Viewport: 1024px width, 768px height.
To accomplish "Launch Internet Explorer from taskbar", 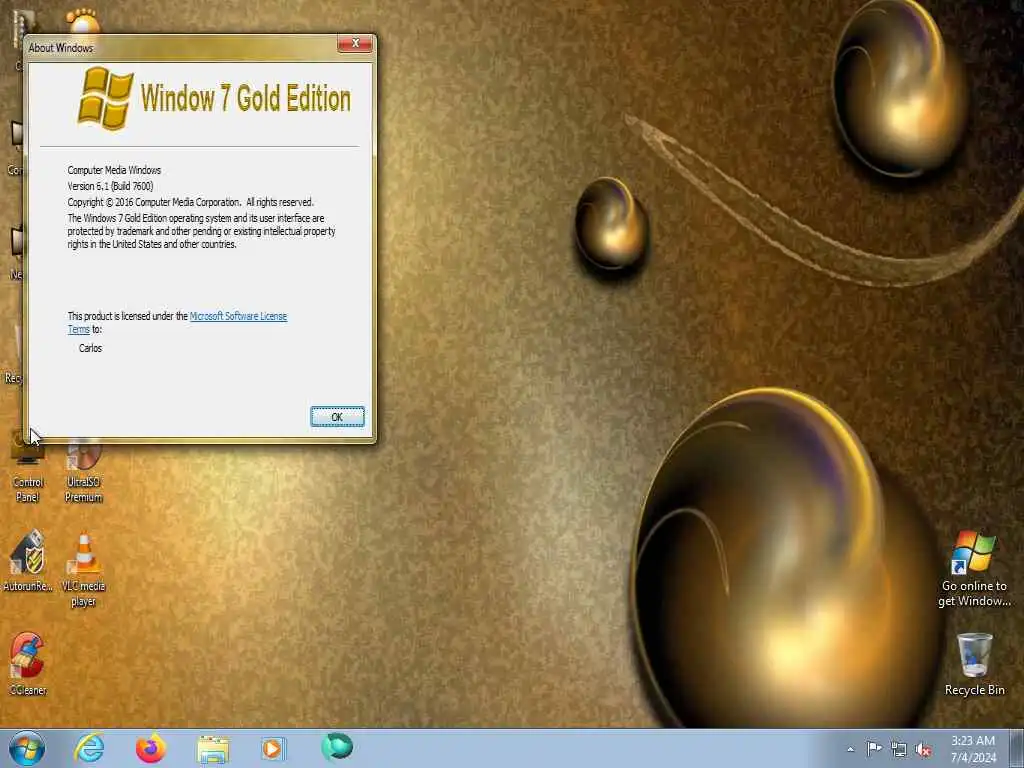I will 89,748.
